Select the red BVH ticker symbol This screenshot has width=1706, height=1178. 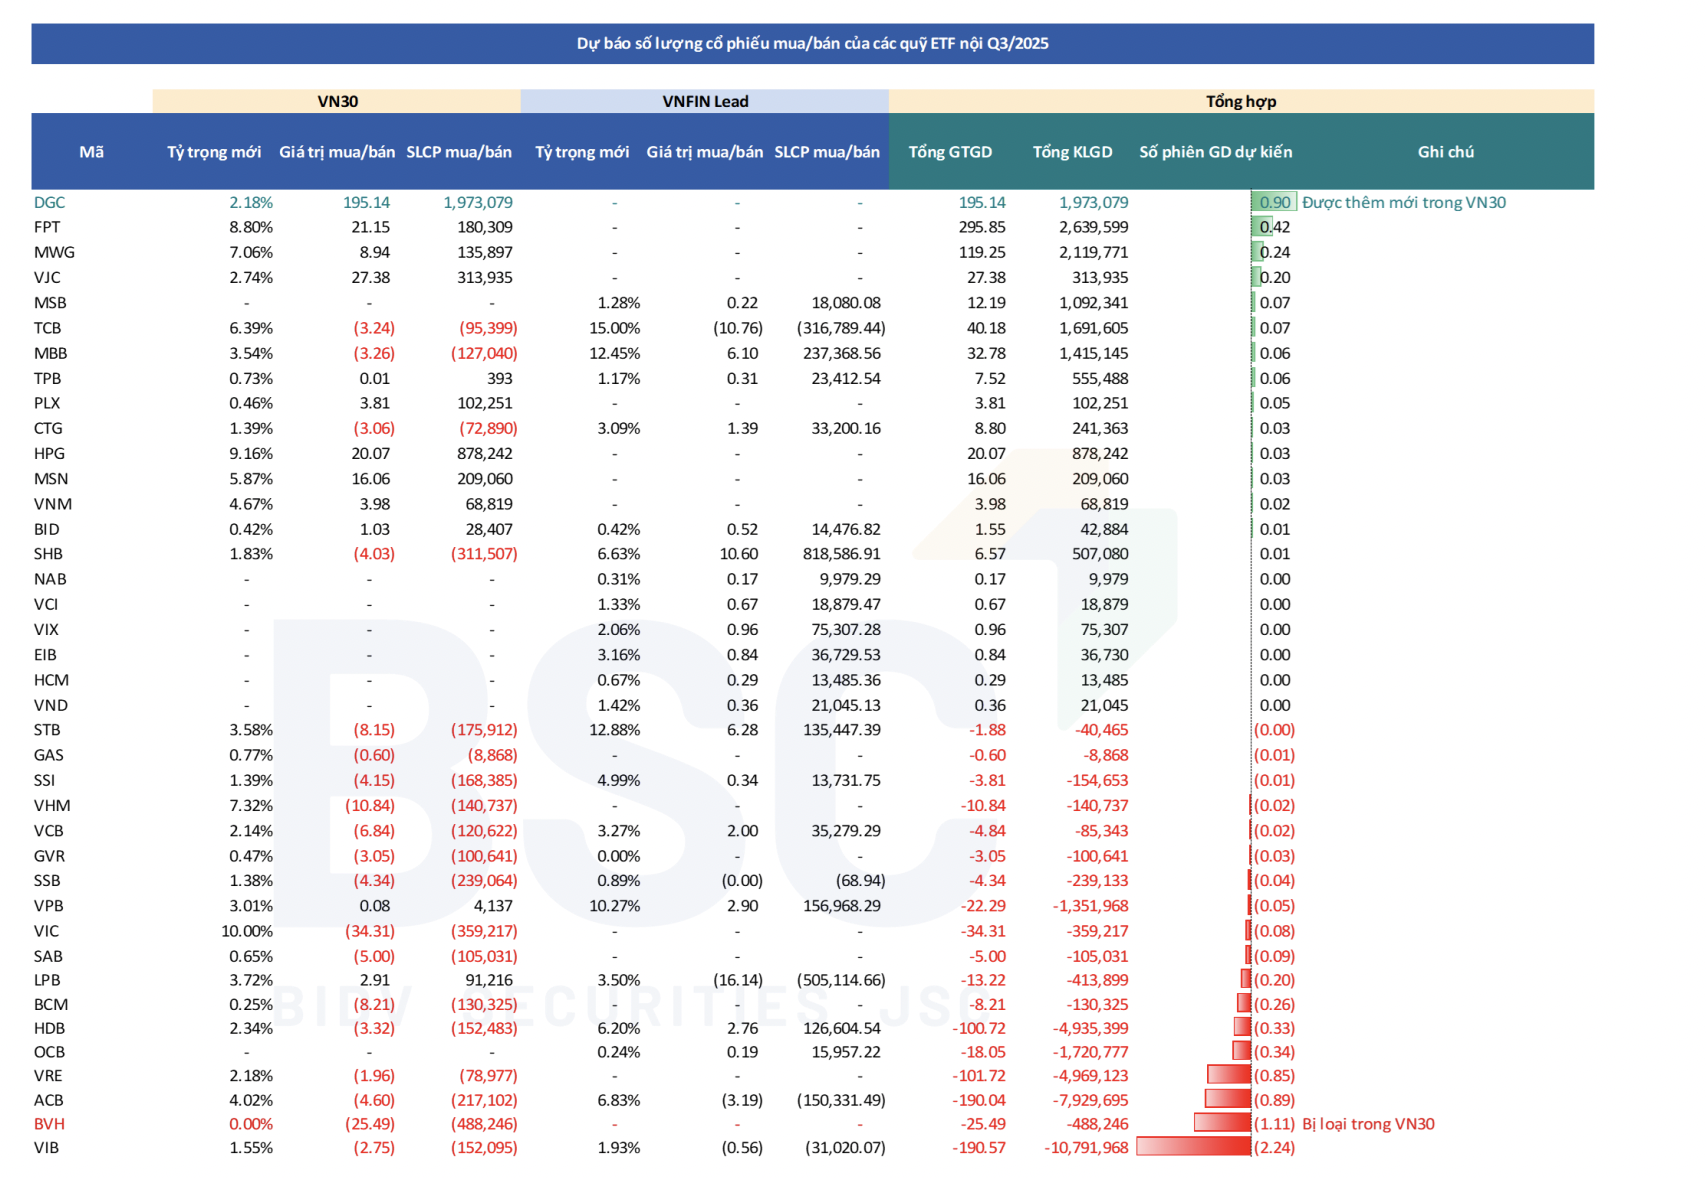[49, 1124]
